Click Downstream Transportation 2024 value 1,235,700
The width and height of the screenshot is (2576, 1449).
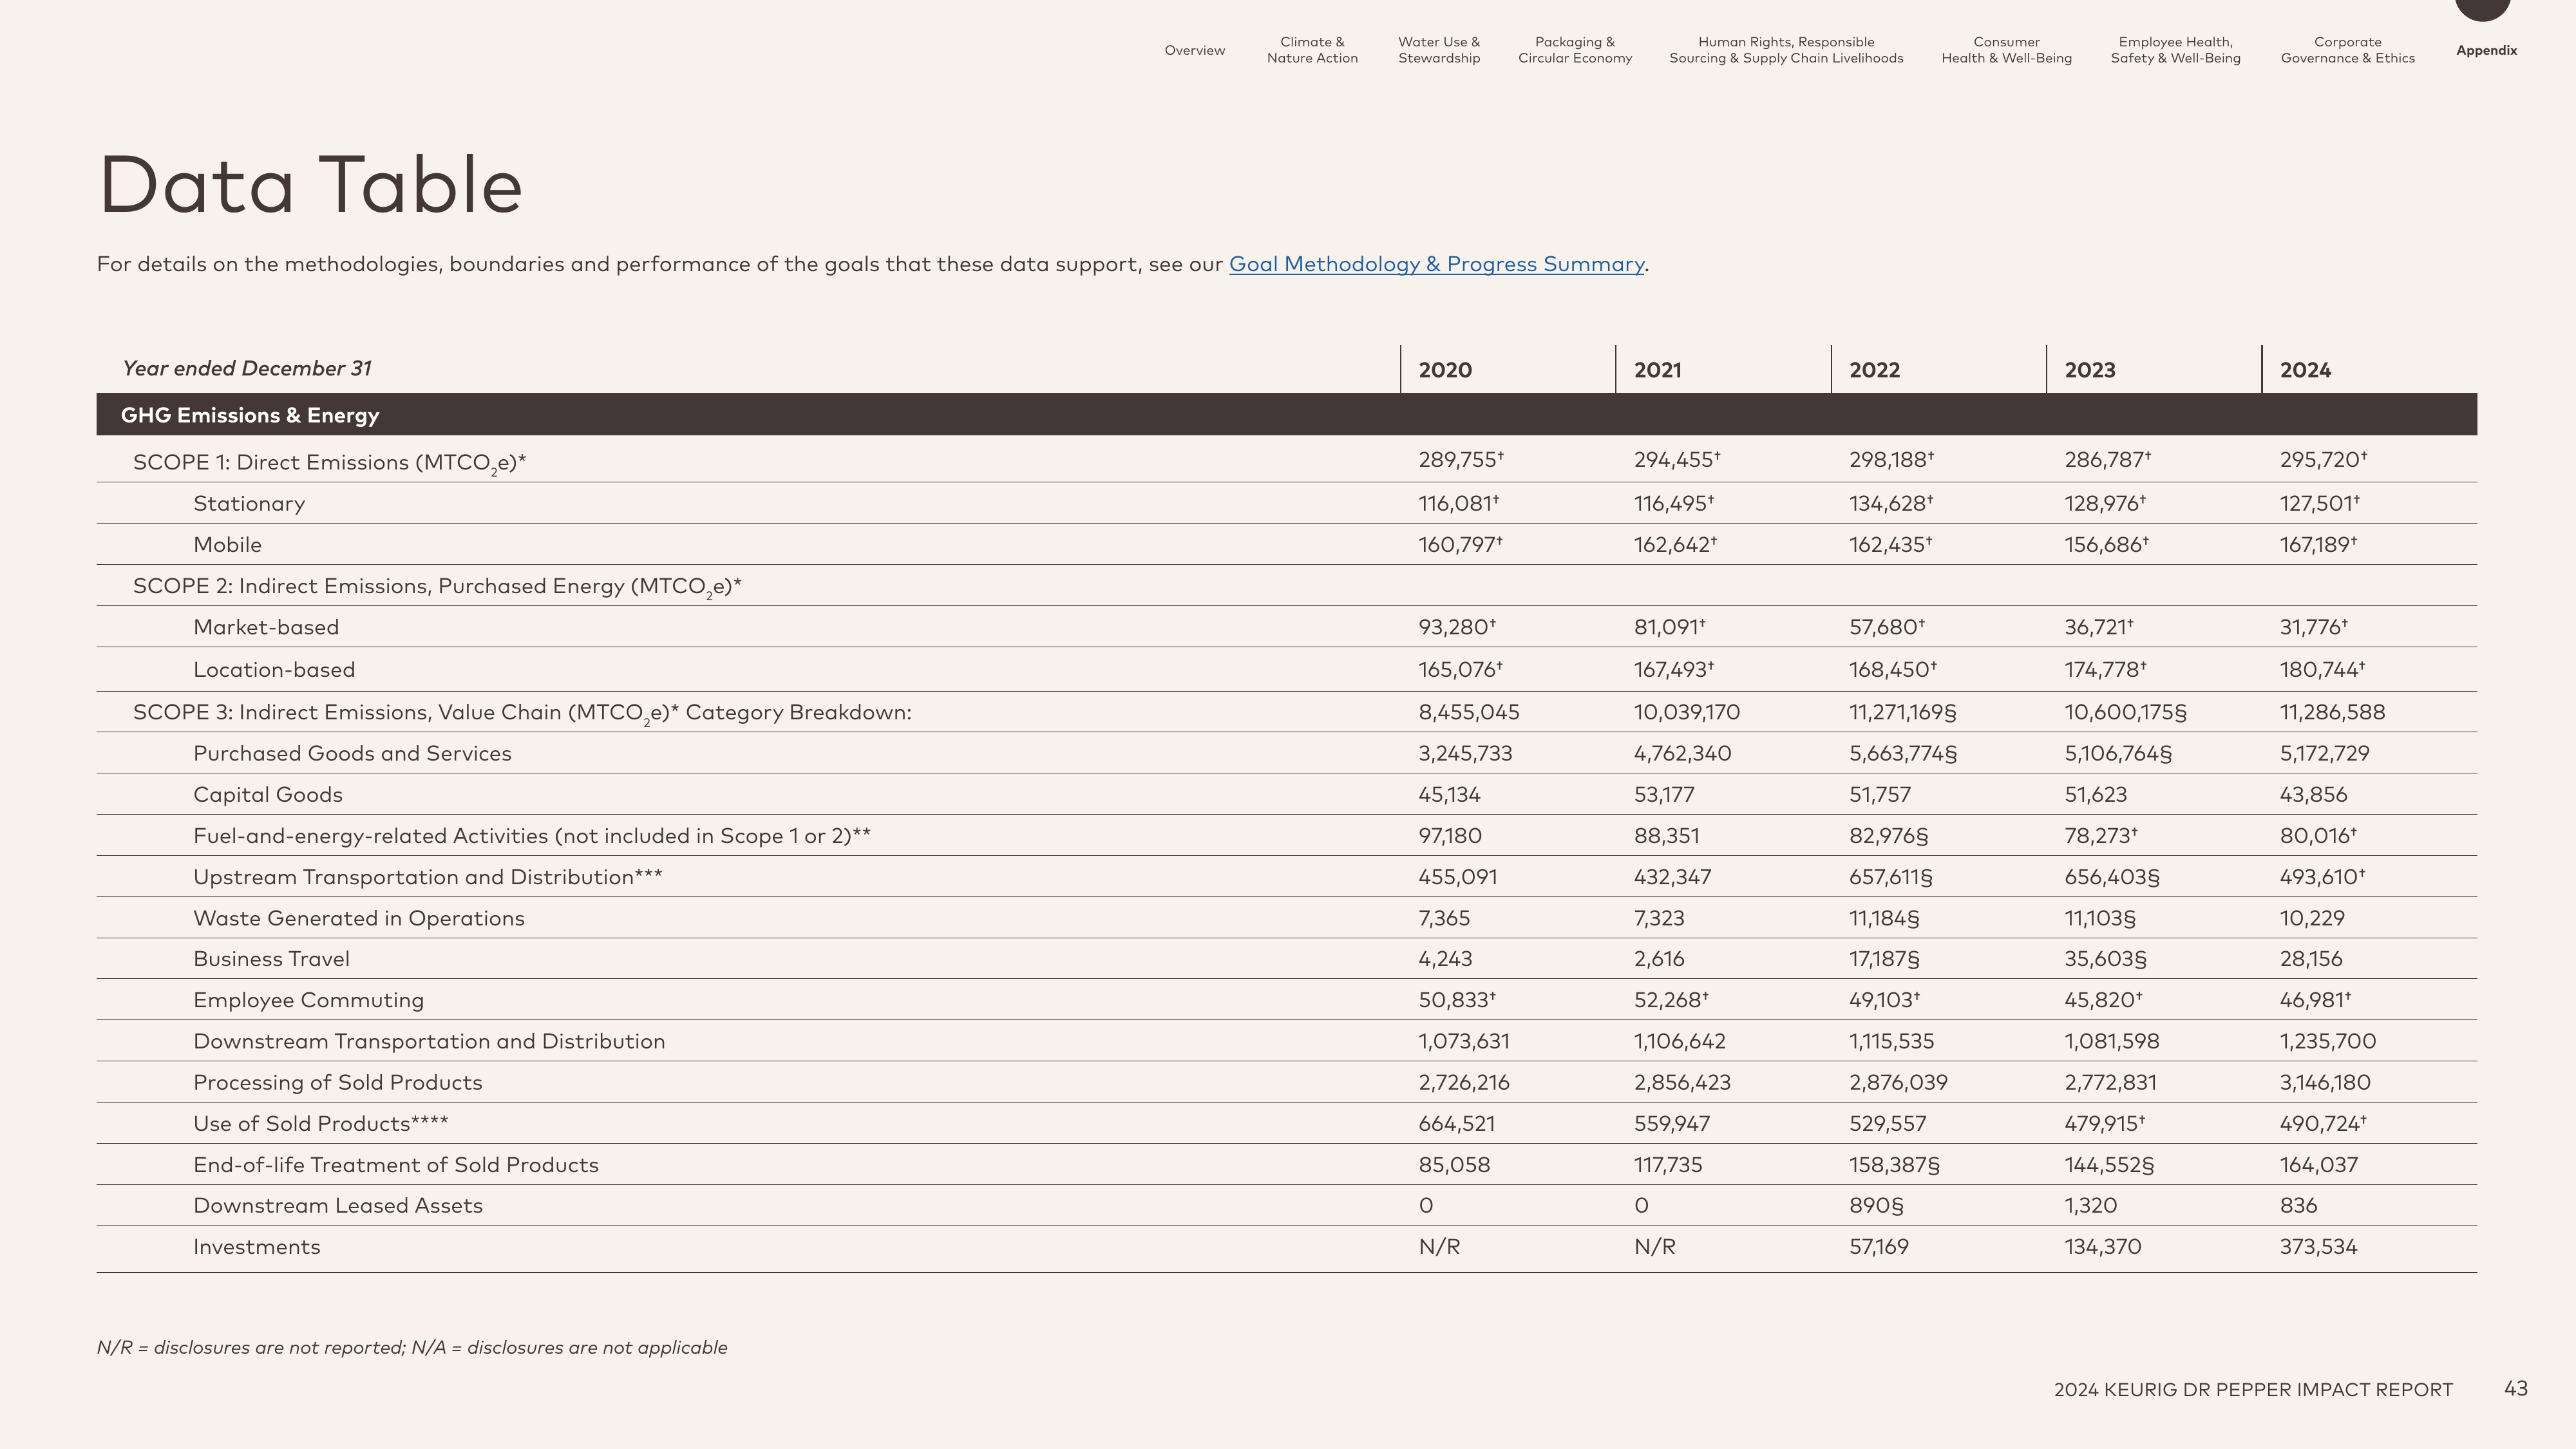click(x=2327, y=1041)
